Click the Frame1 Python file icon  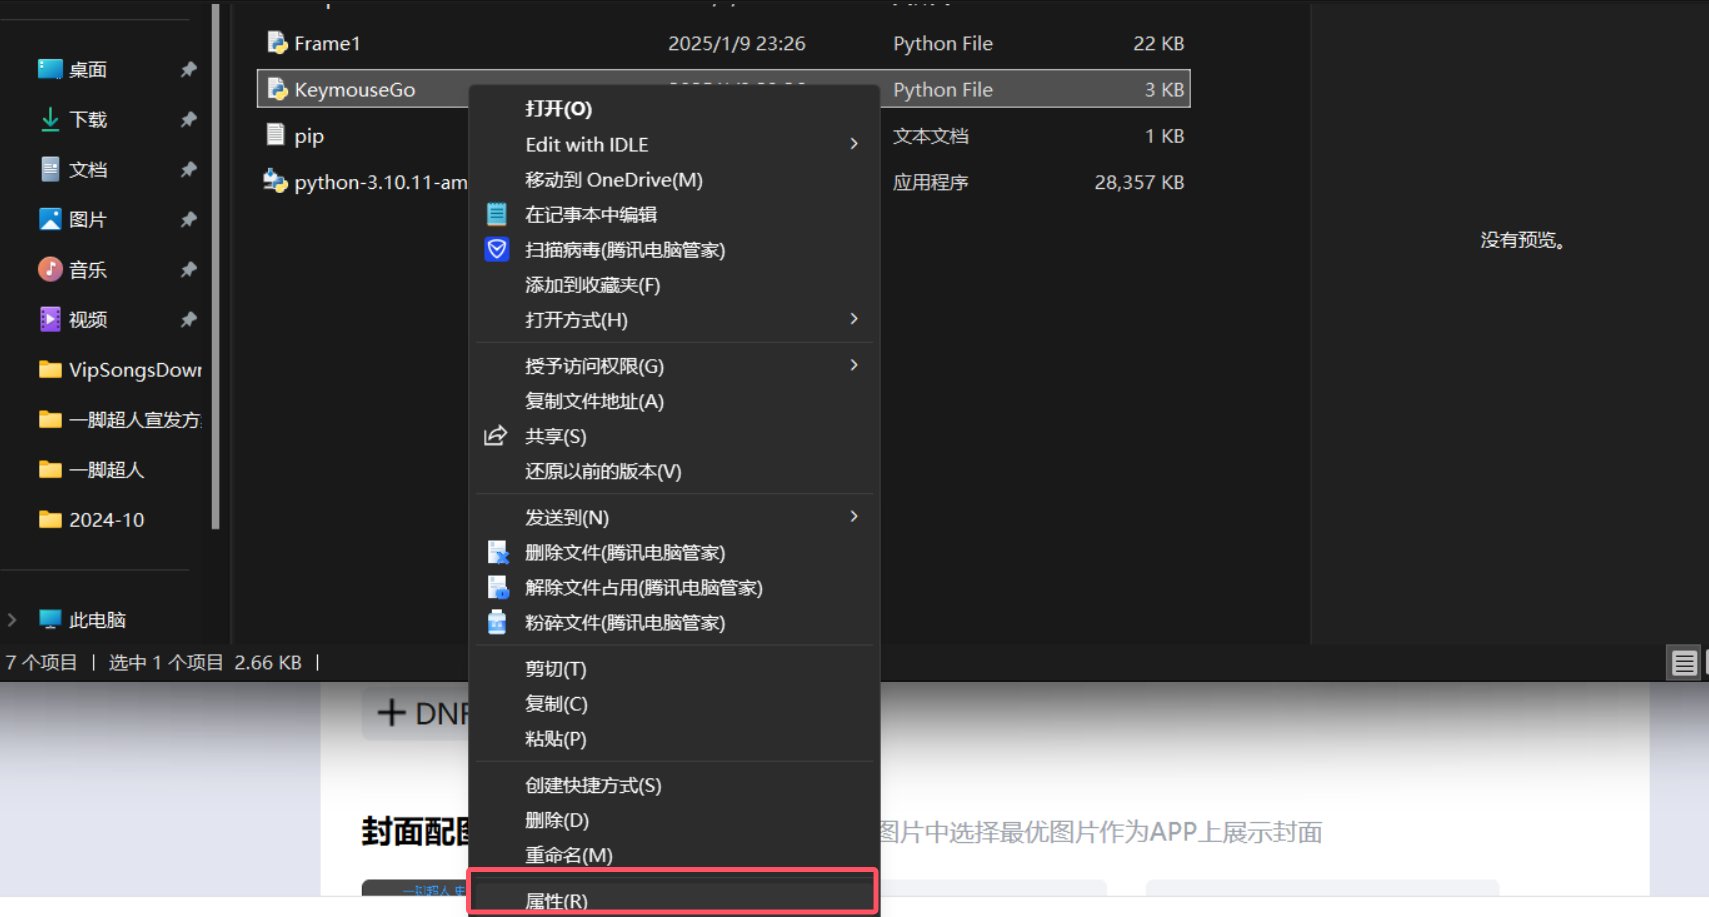[x=277, y=43]
